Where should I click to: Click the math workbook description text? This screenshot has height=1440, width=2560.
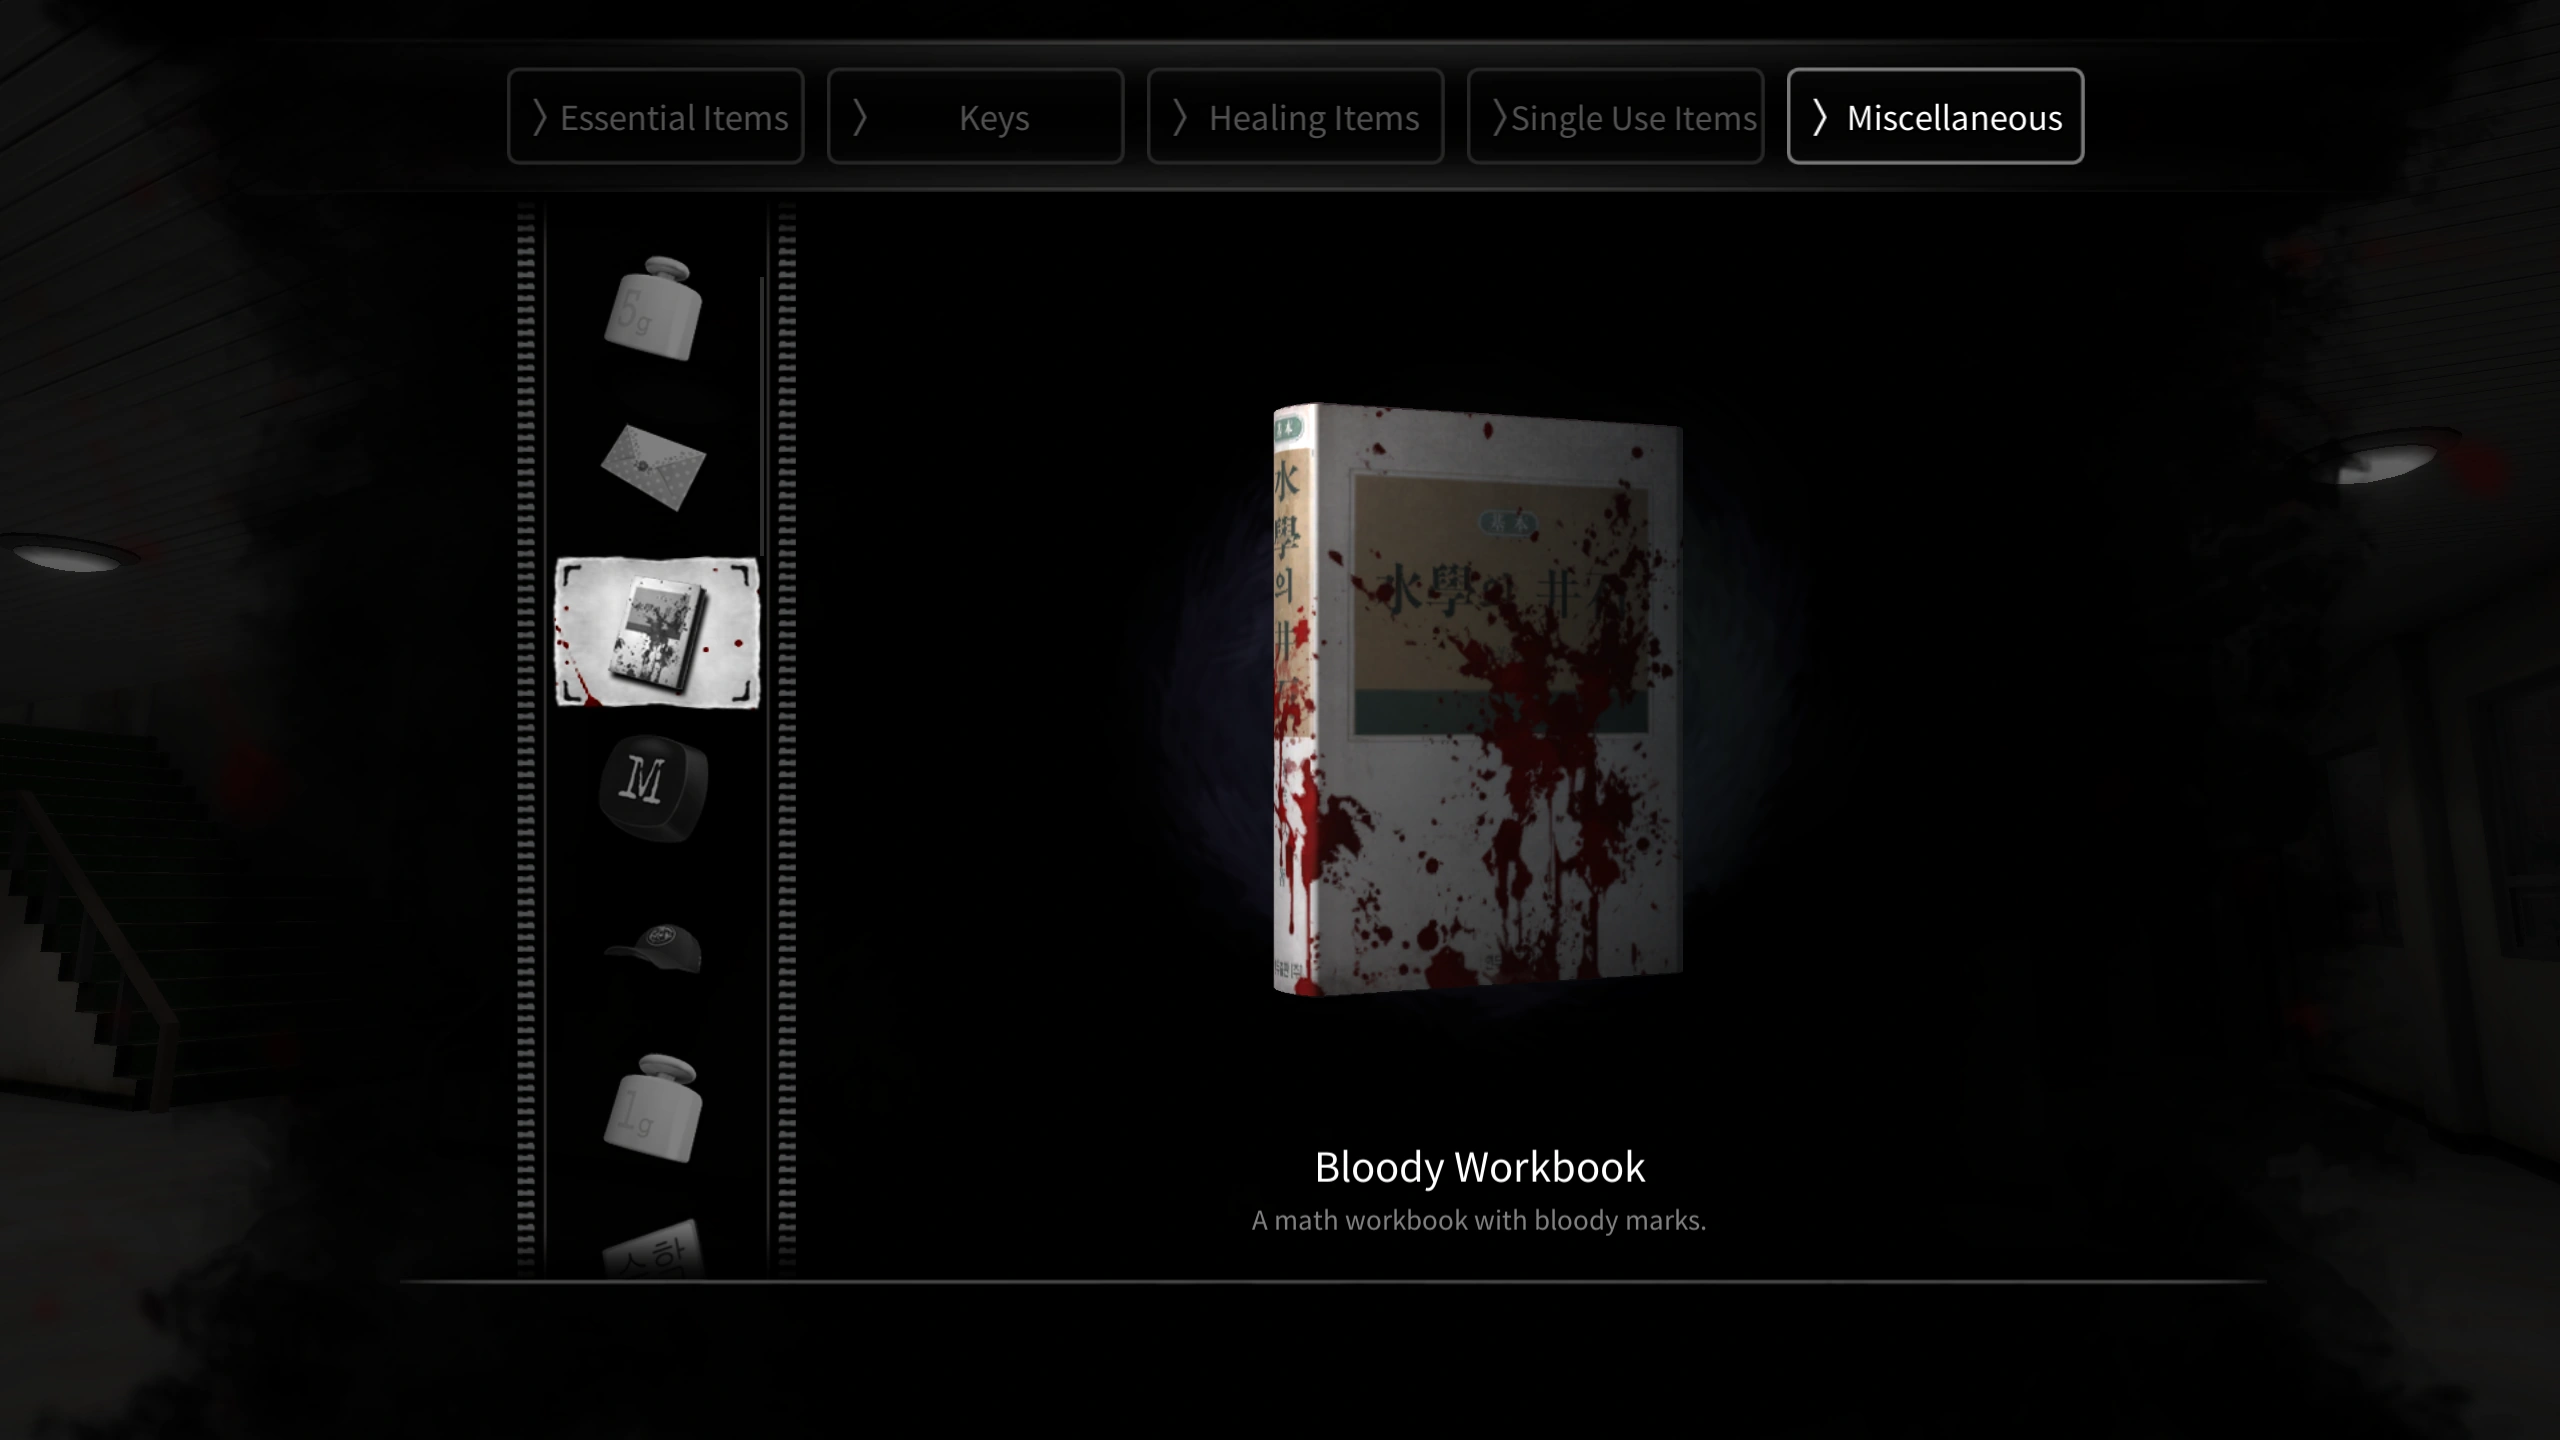[x=1479, y=1221]
